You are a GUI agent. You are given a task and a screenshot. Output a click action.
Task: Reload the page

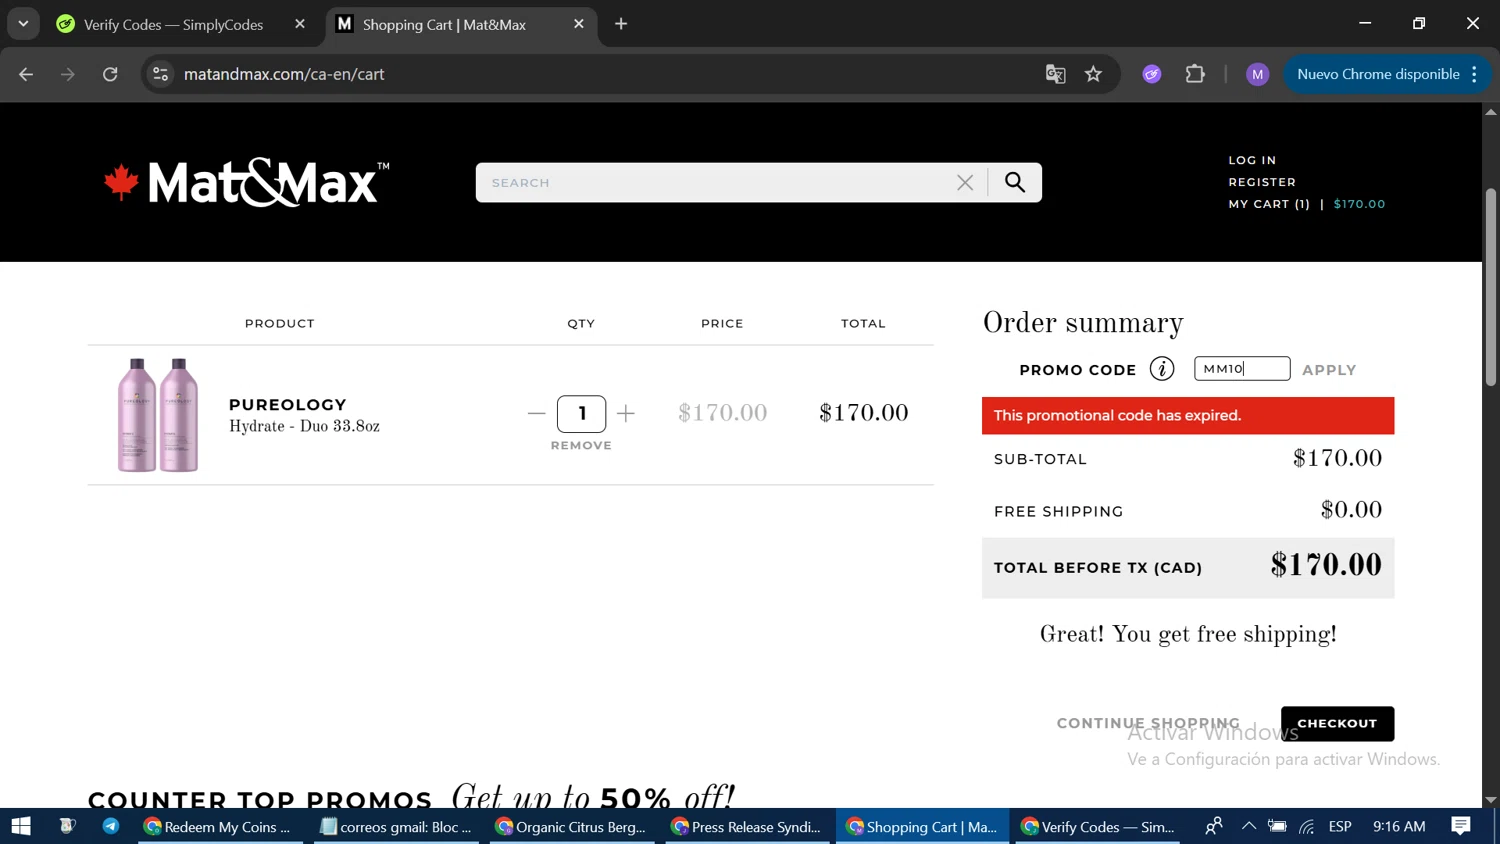tap(110, 74)
